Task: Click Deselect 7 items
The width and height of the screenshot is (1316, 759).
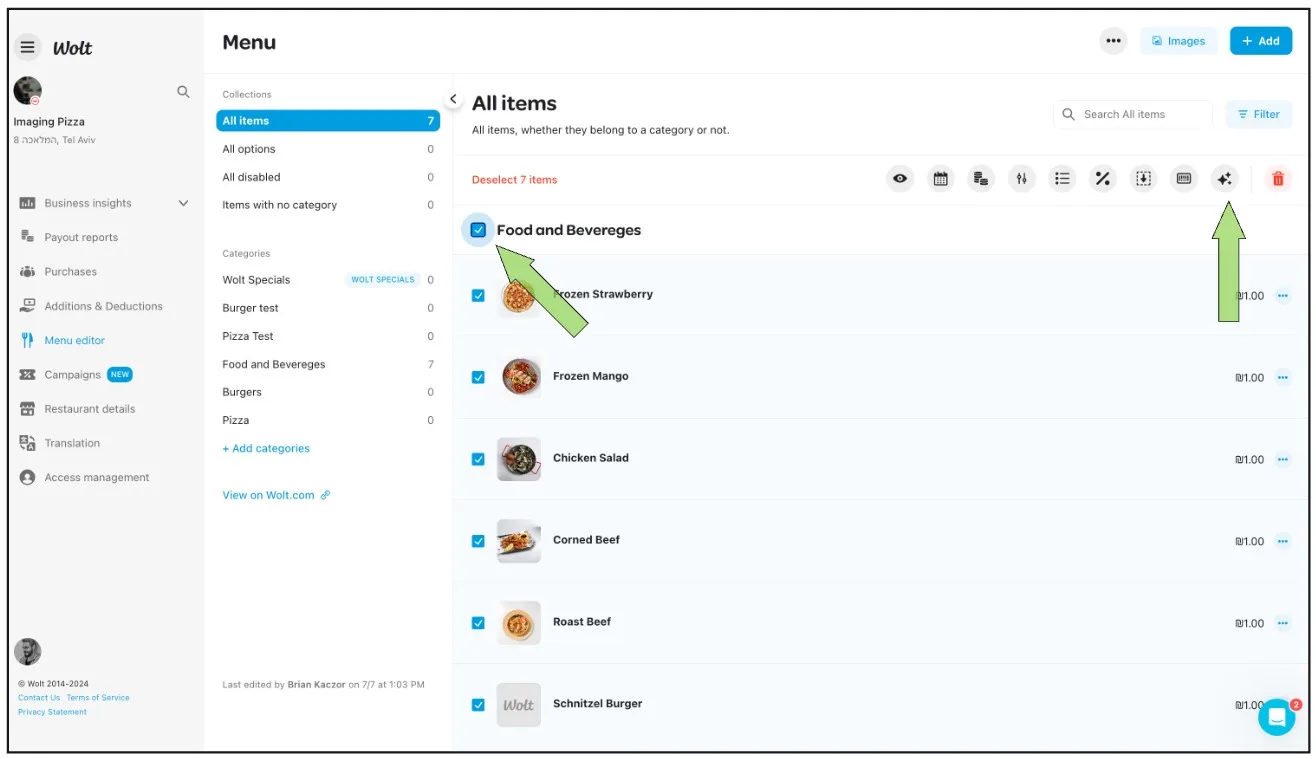Action: pos(514,180)
